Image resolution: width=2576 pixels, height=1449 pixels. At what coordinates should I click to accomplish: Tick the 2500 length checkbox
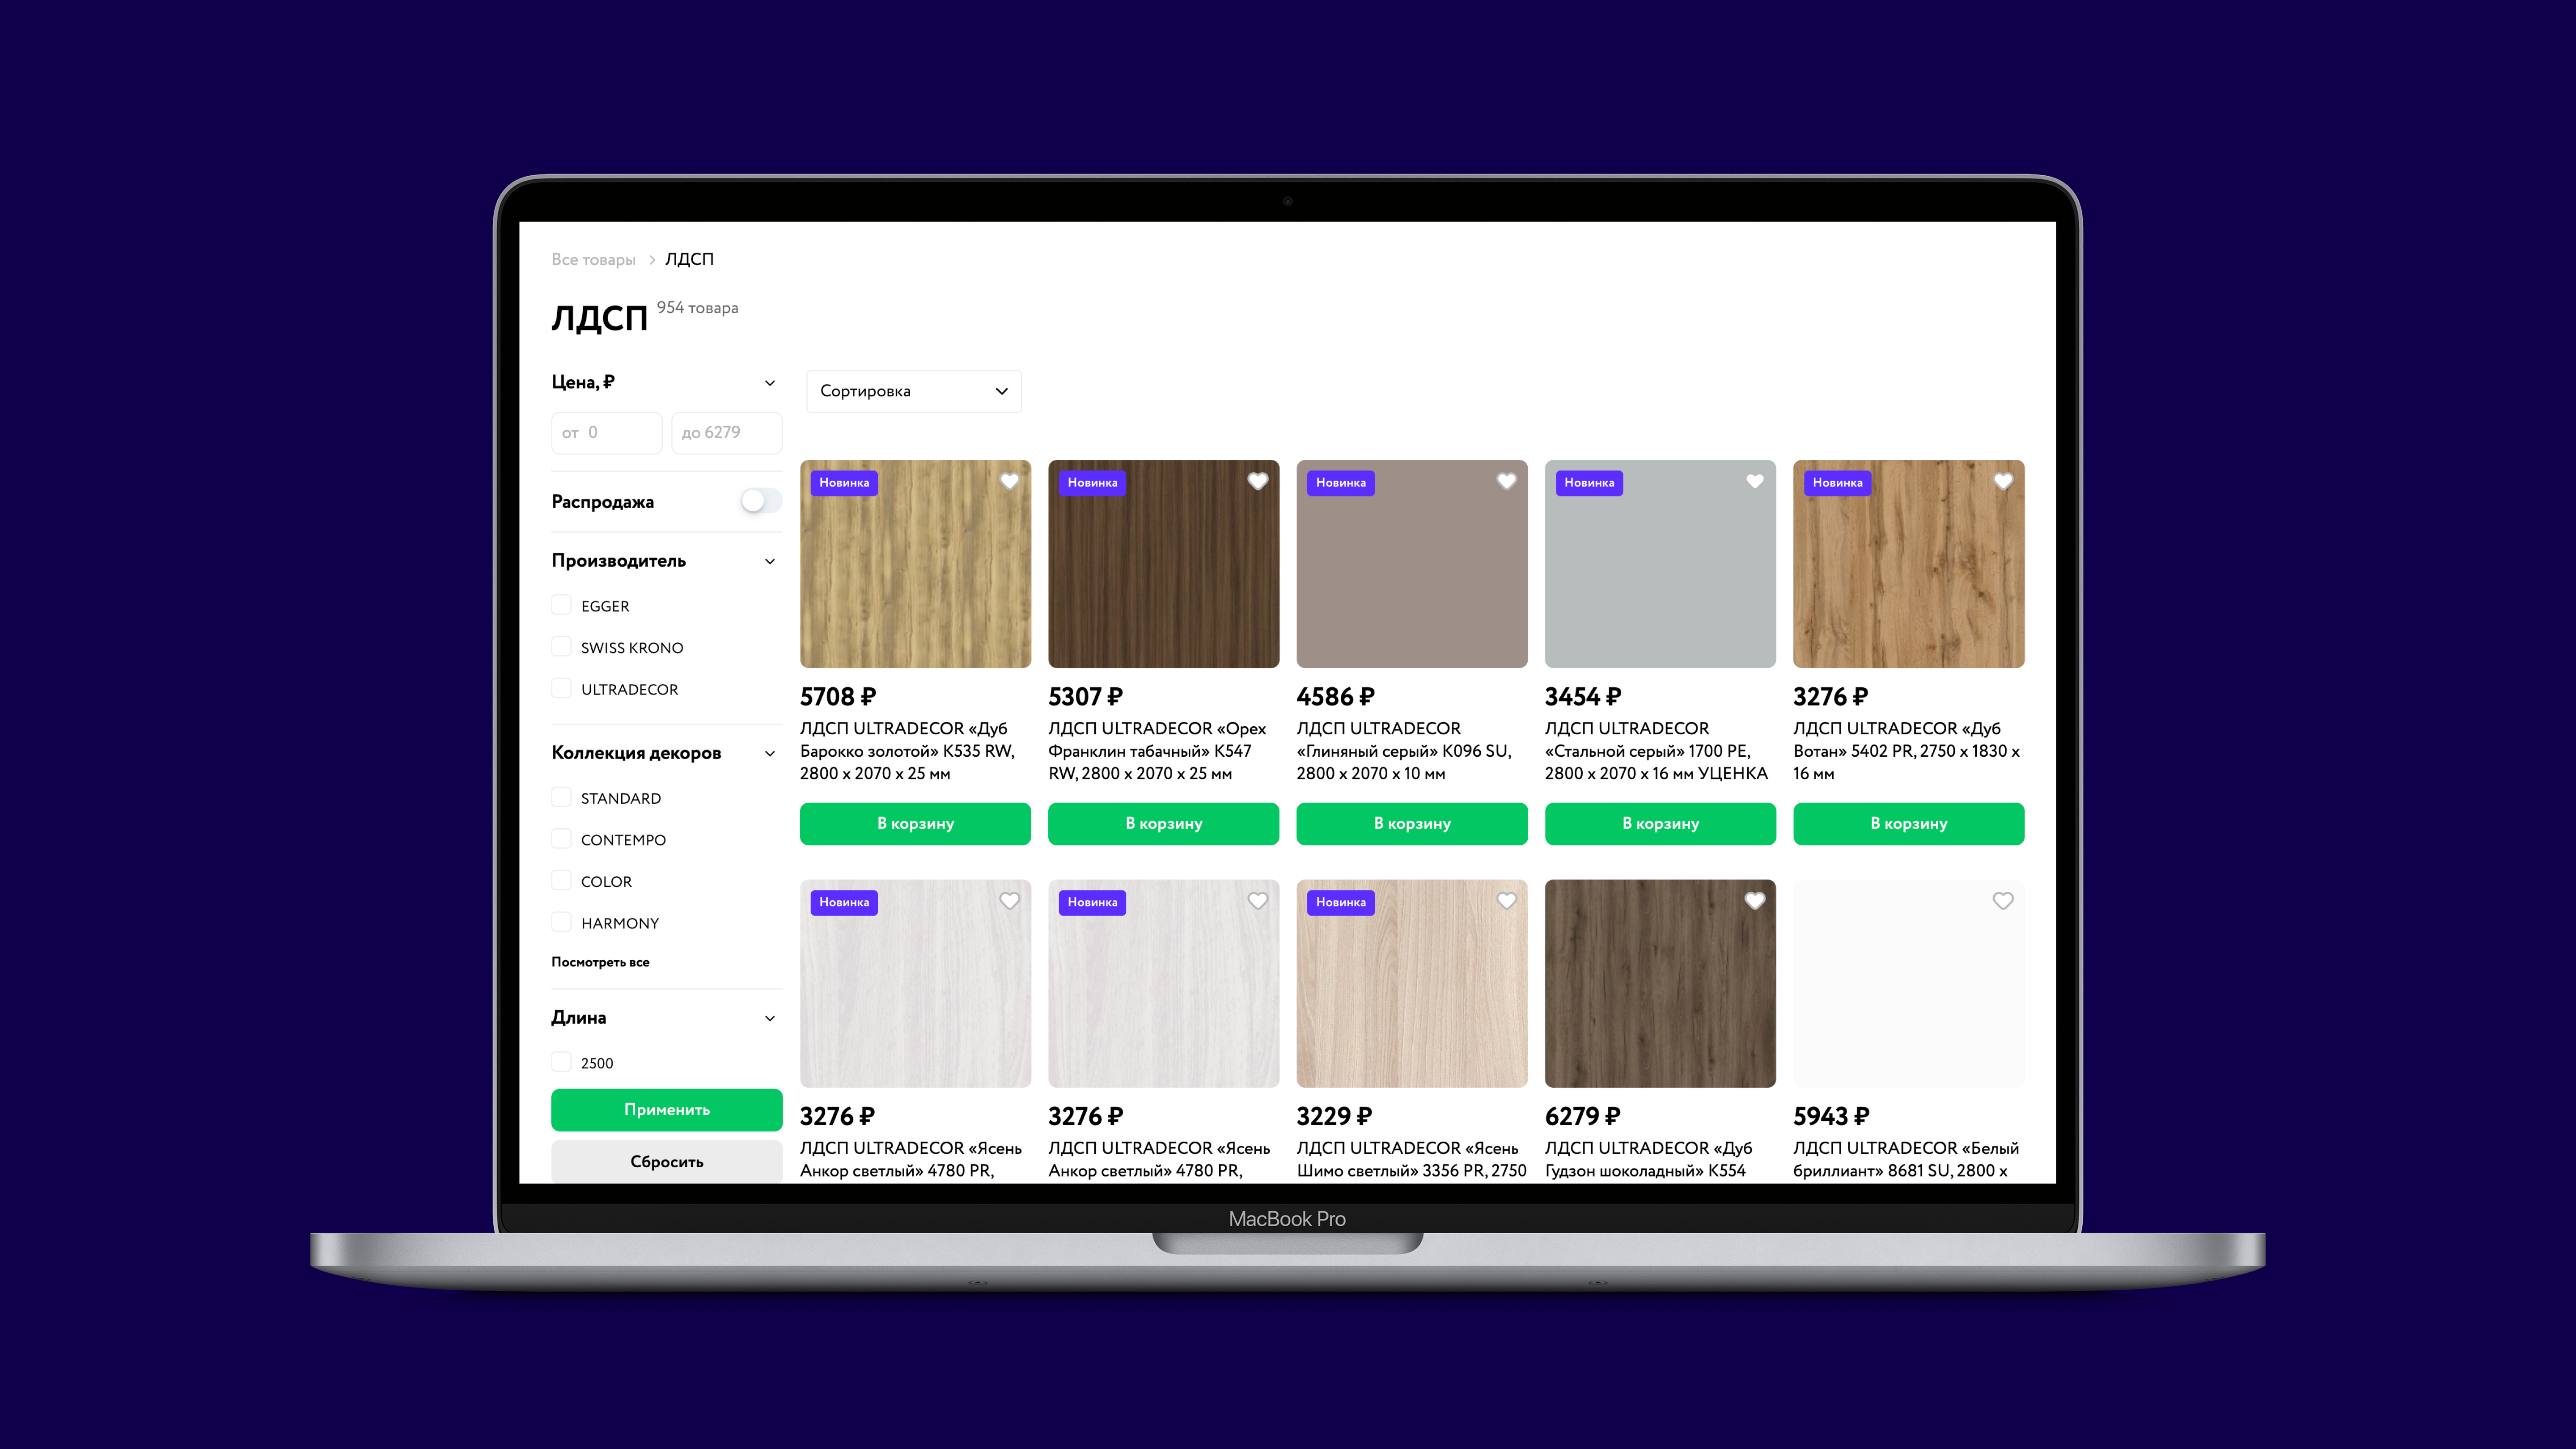pos(562,1062)
